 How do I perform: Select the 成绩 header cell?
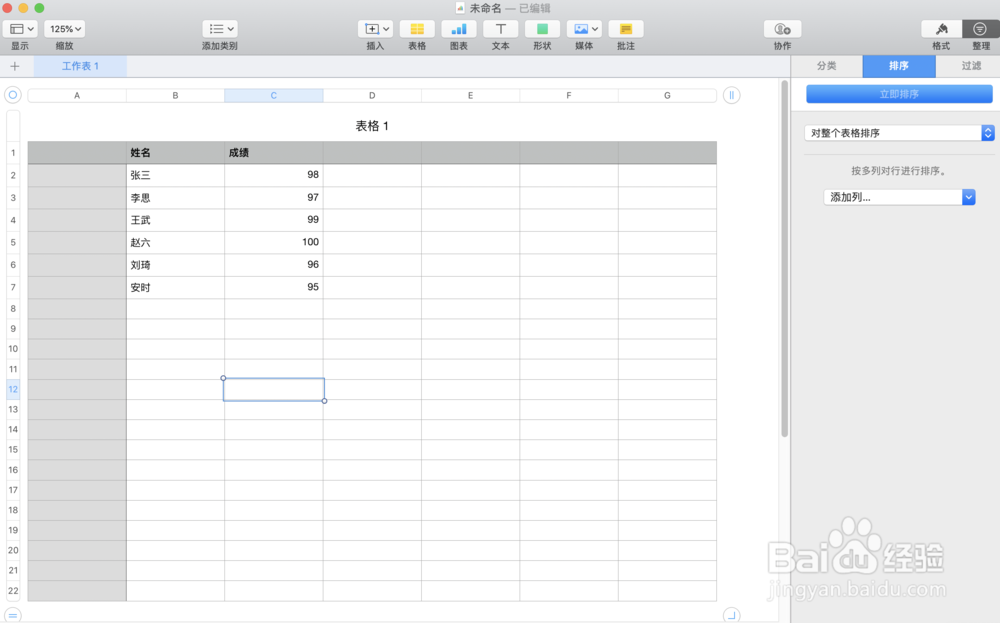click(274, 152)
